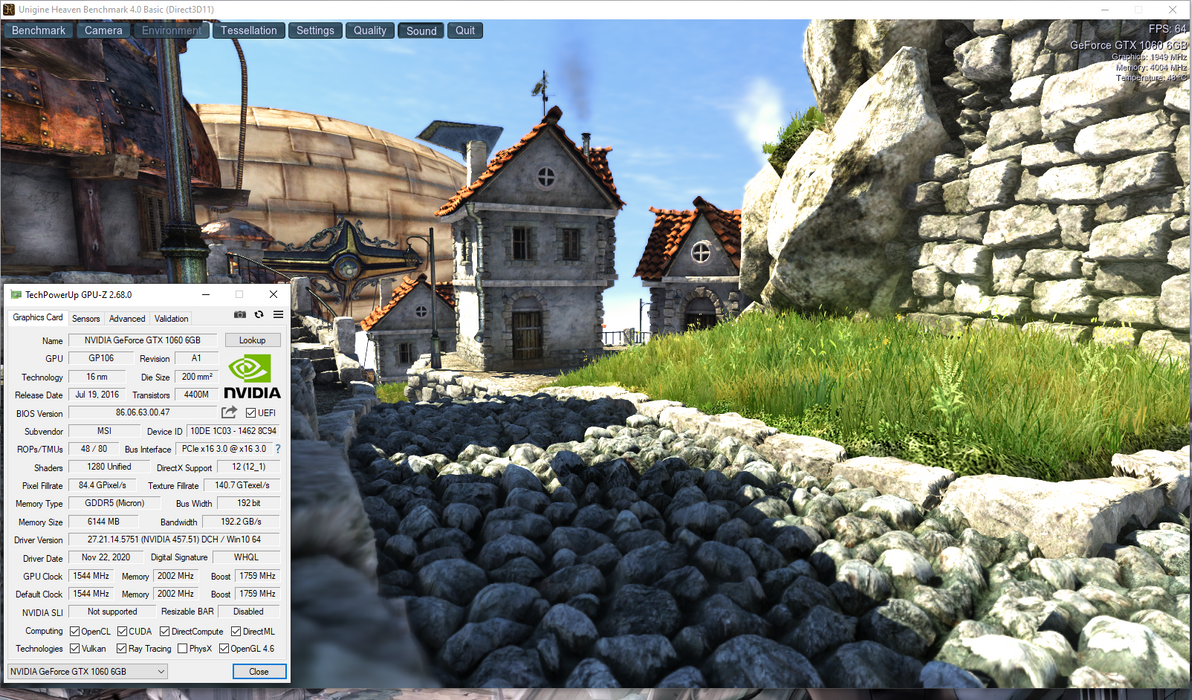Click the Bus Interface value PCIe x16 3.0

224,448
